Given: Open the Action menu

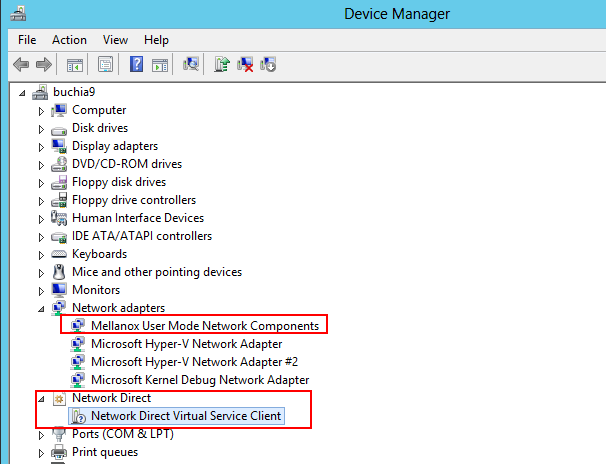Looking at the screenshot, I should click(x=69, y=40).
